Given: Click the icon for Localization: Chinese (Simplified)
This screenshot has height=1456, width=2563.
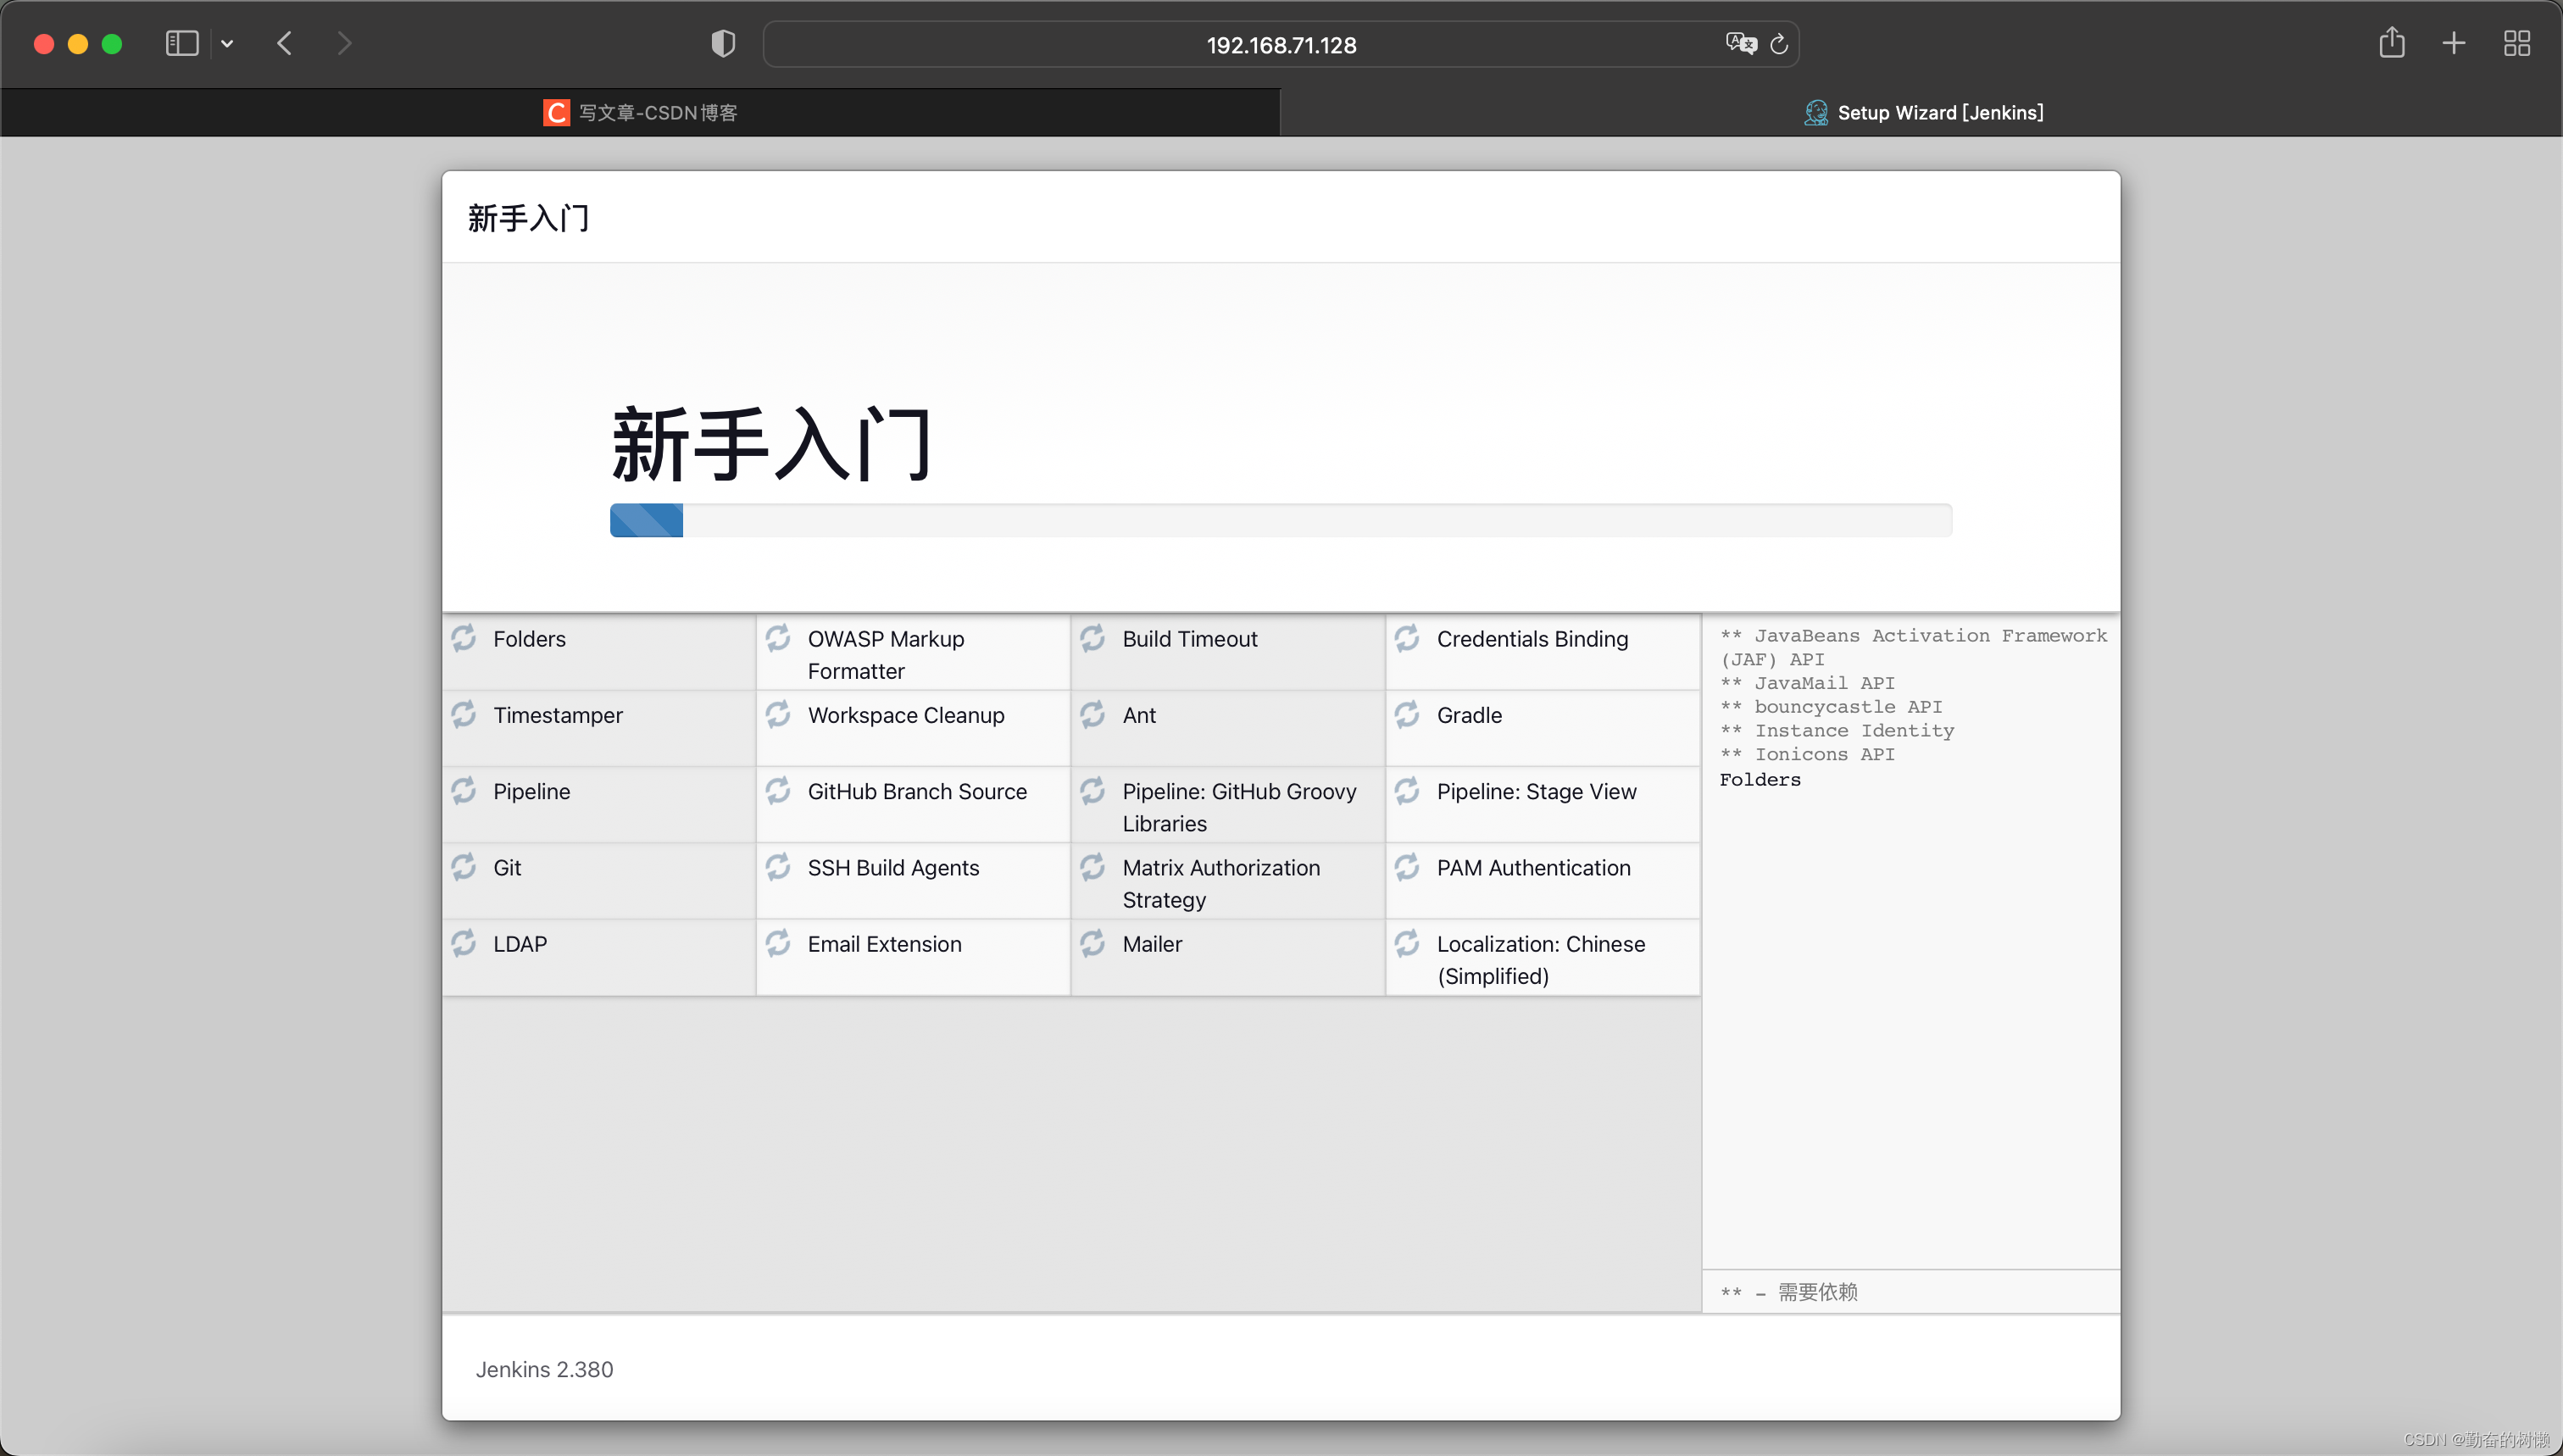Looking at the screenshot, I should (1407, 943).
